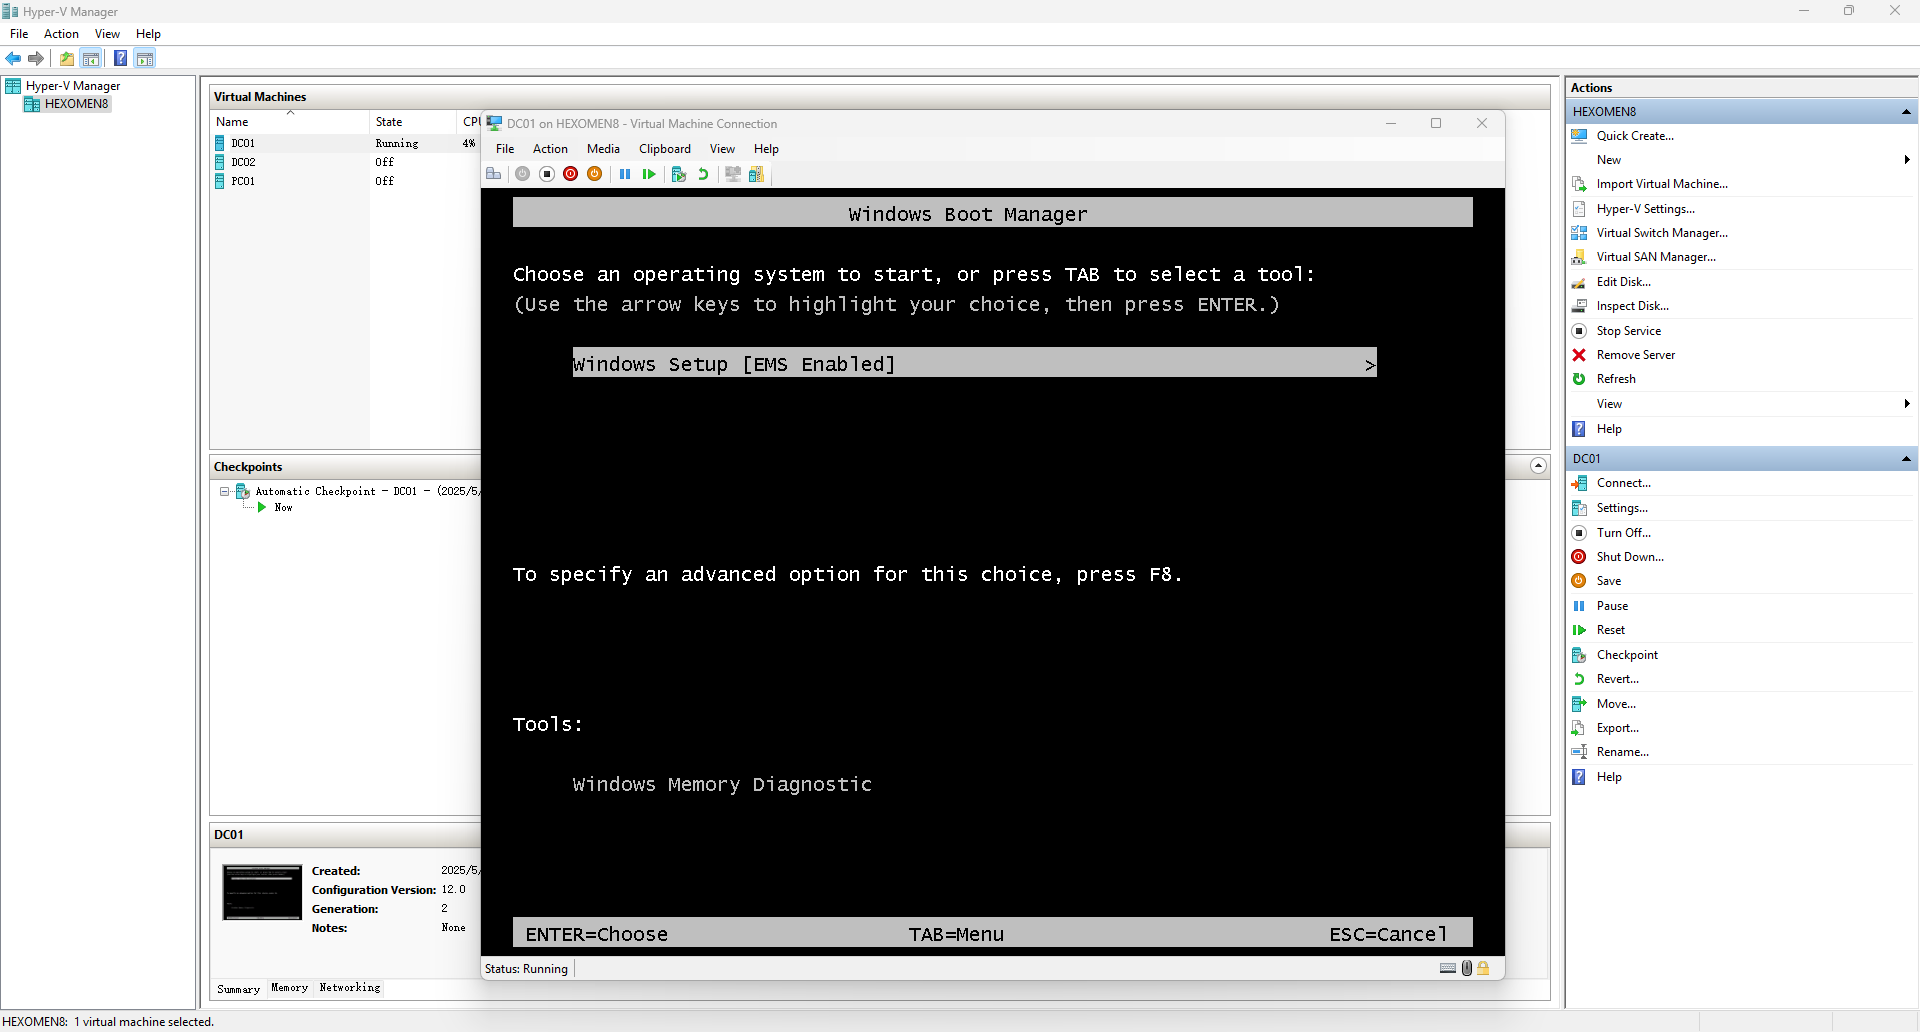Image resolution: width=1920 pixels, height=1032 pixels.
Task: Collapse the Checkpoints pane with round arrow
Action: [x=1538, y=466]
